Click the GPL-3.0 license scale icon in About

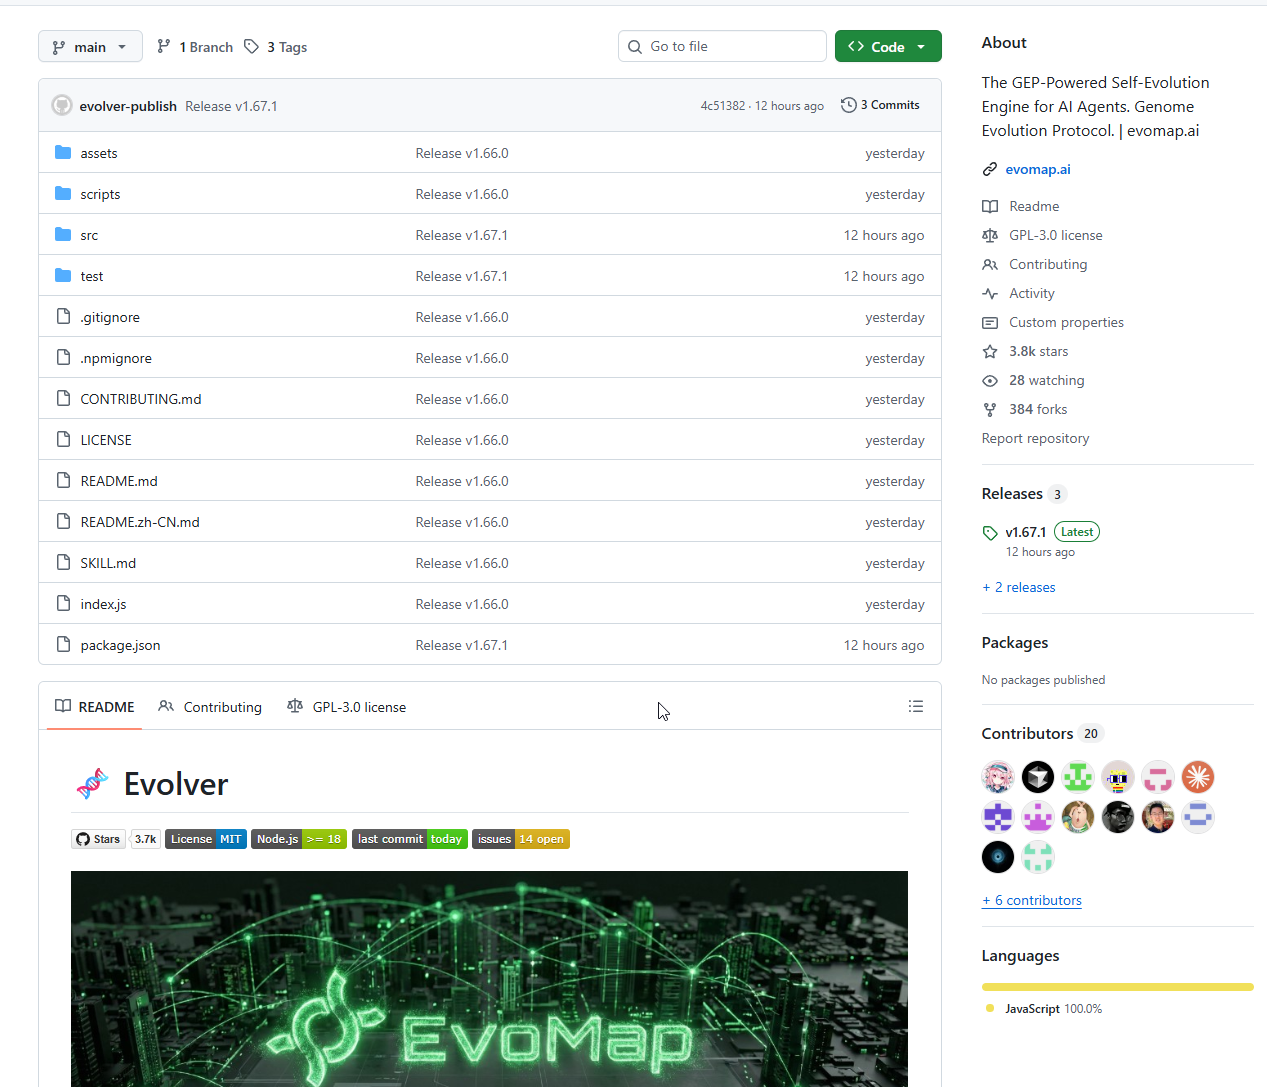990,235
